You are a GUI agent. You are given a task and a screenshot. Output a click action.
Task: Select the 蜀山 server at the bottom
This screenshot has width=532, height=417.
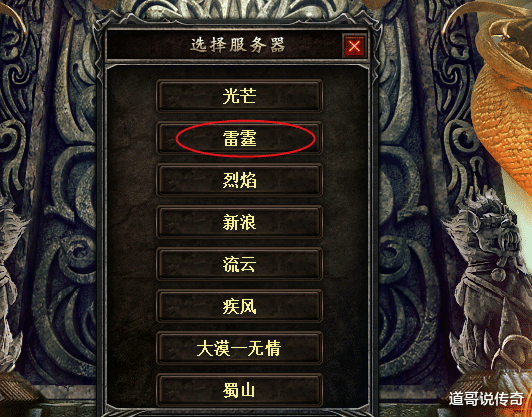[x=239, y=391]
